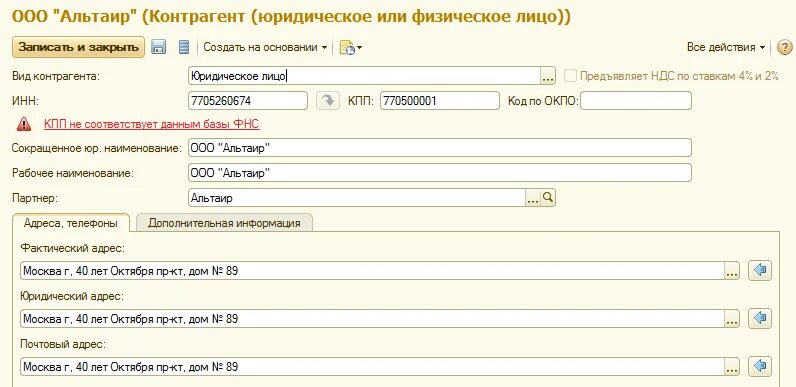Click the Код по ОКПО input field
The width and height of the screenshot is (796, 387).
click(636, 101)
